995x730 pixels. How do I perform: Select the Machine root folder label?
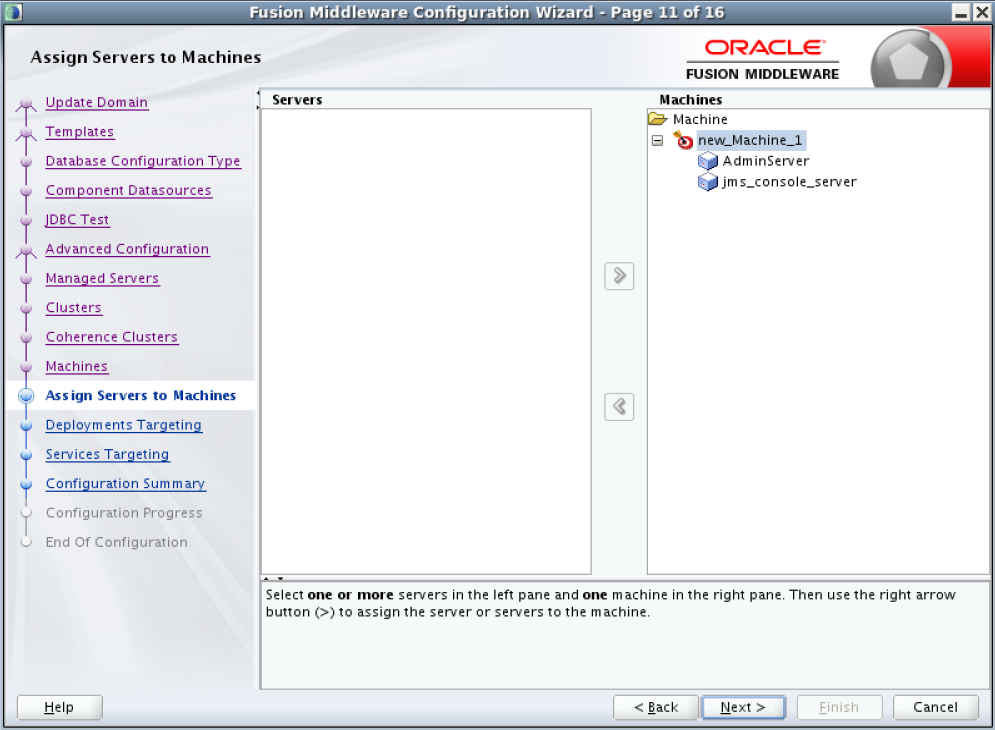(x=700, y=119)
